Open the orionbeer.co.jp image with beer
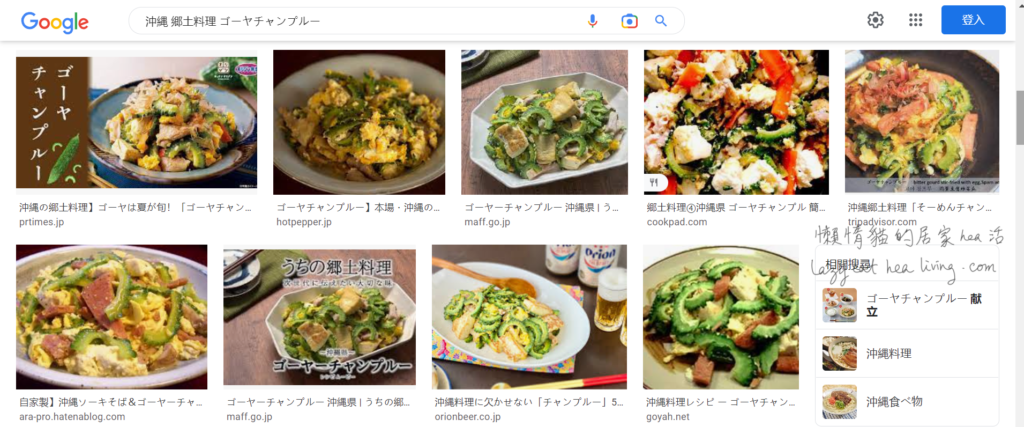This screenshot has width=1024, height=427. [x=529, y=317]
